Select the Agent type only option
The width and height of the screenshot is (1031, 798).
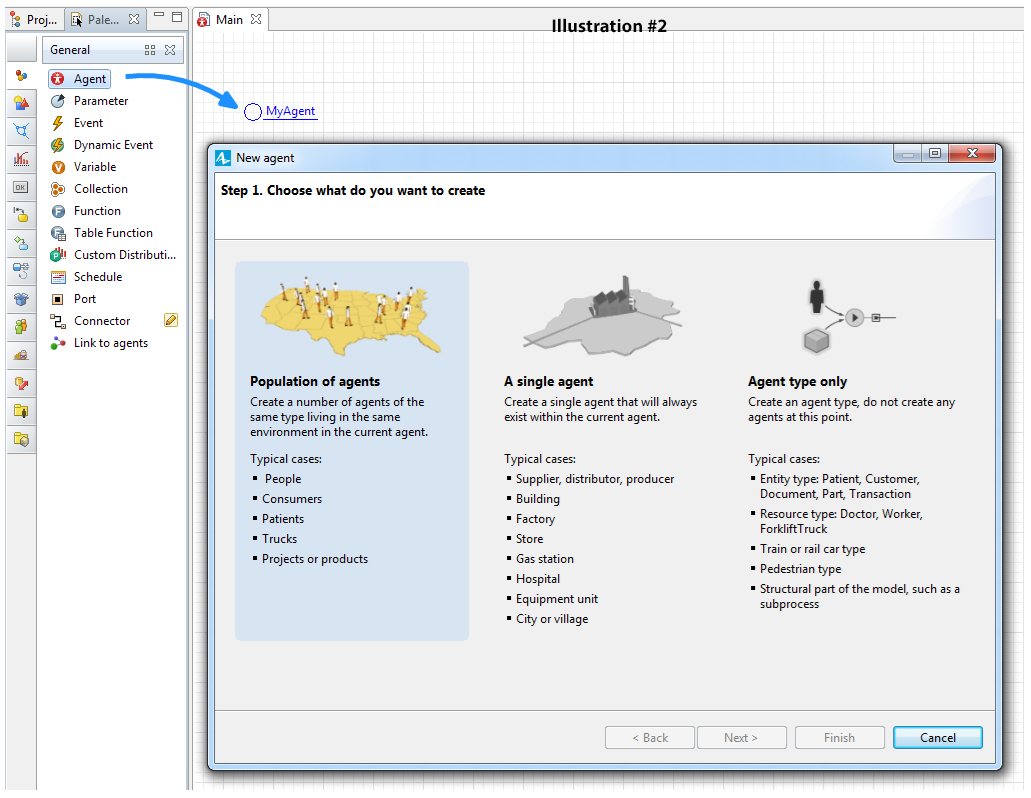pos(853,450)
